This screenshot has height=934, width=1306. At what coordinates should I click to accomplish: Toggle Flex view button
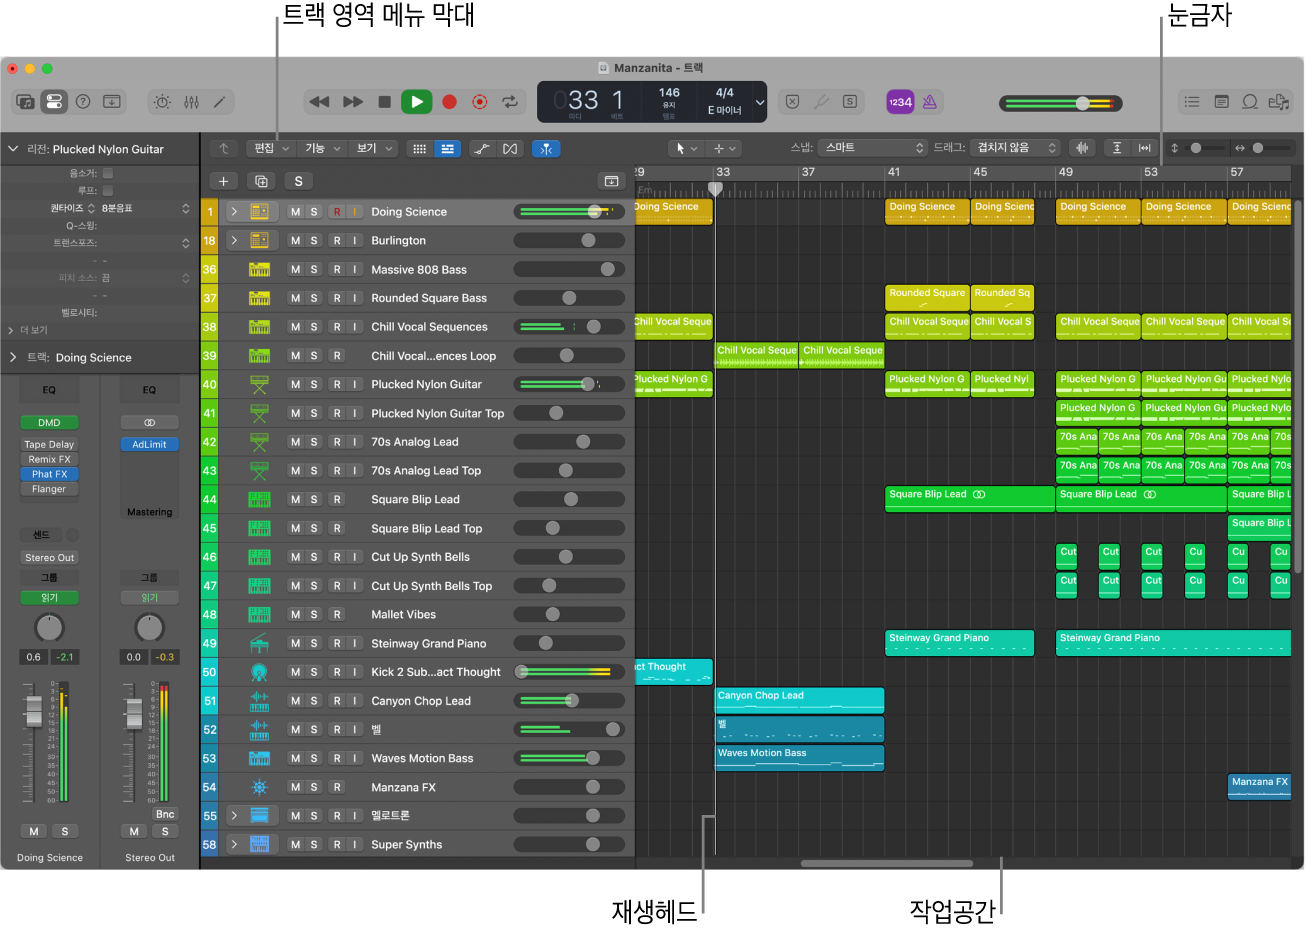(x=510, y=149)
